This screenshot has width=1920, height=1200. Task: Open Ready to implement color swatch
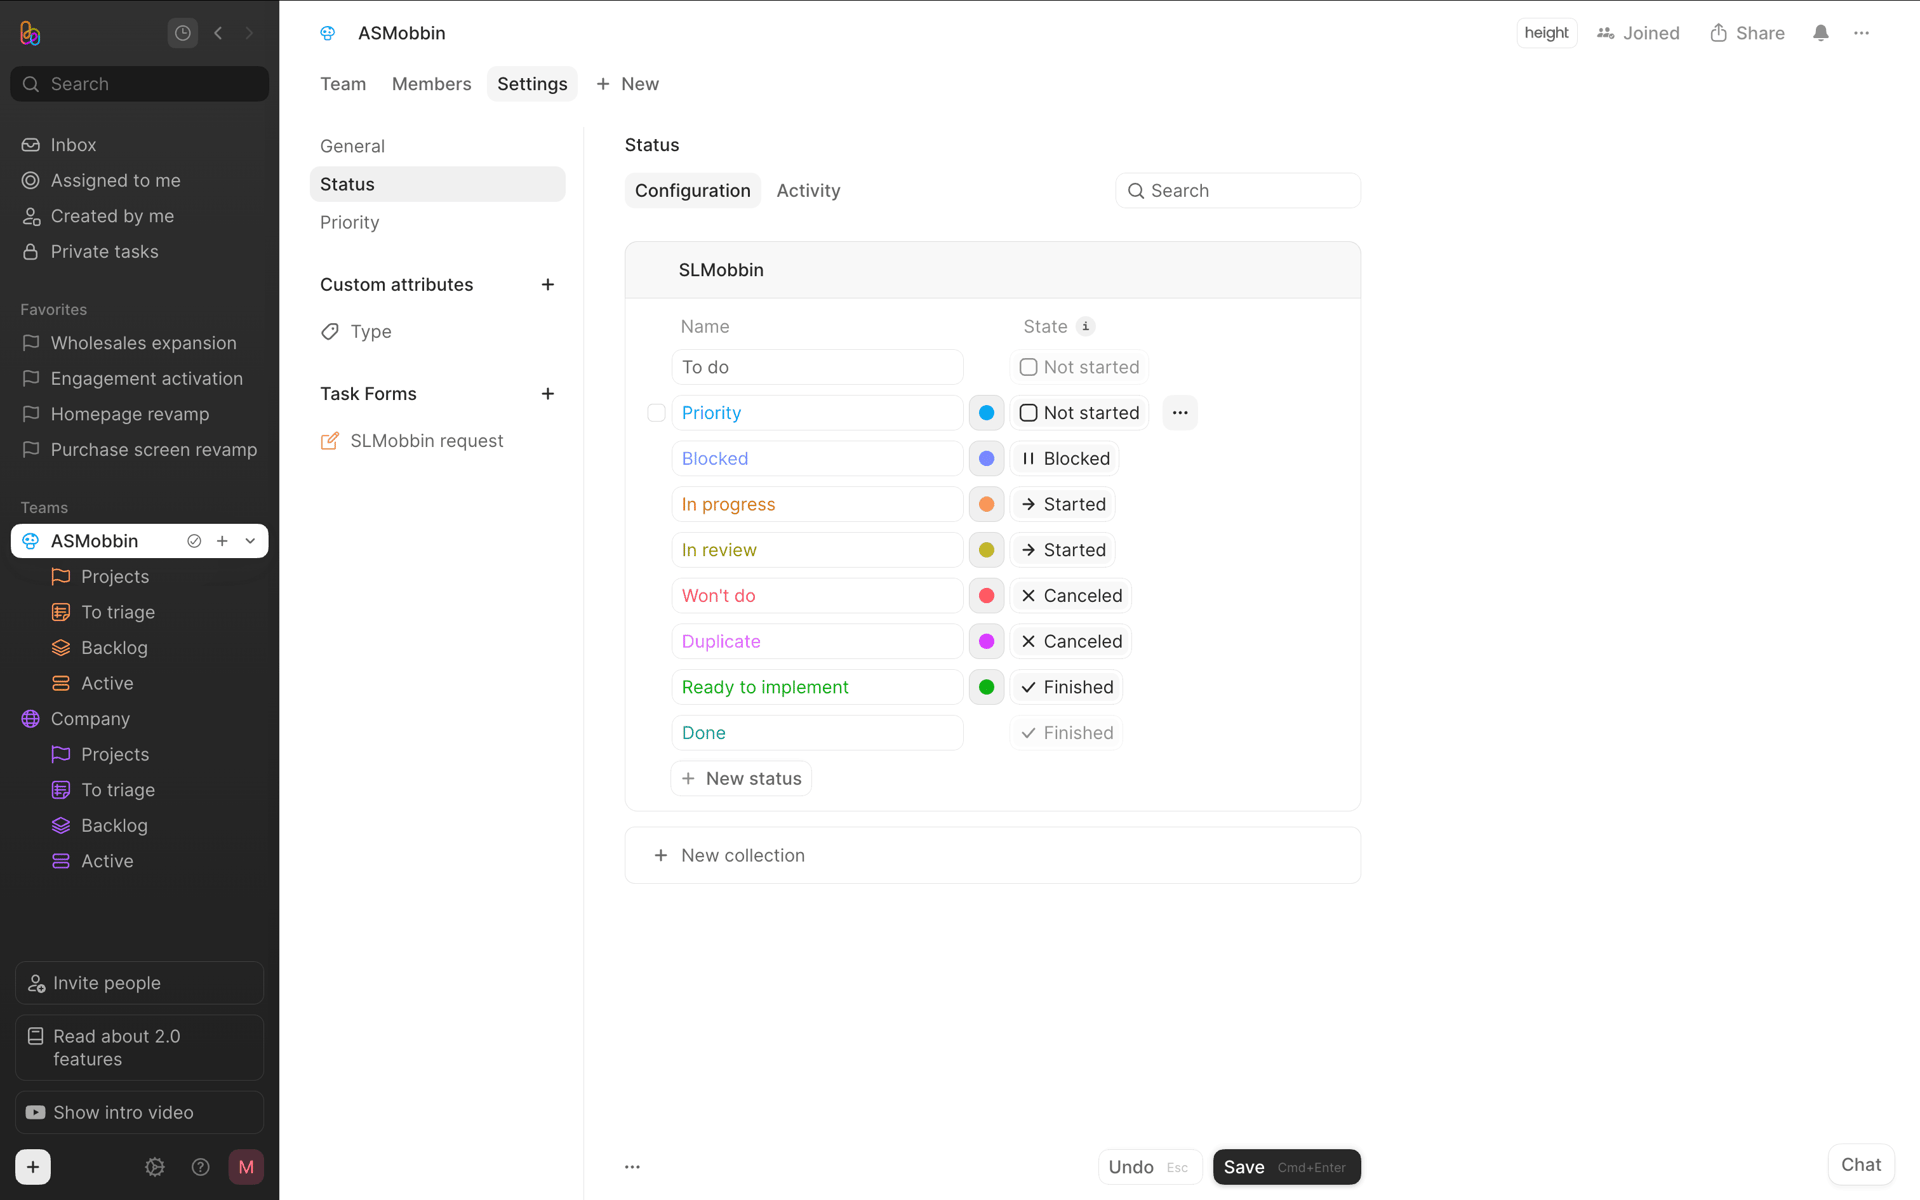[x=986, y=687]
